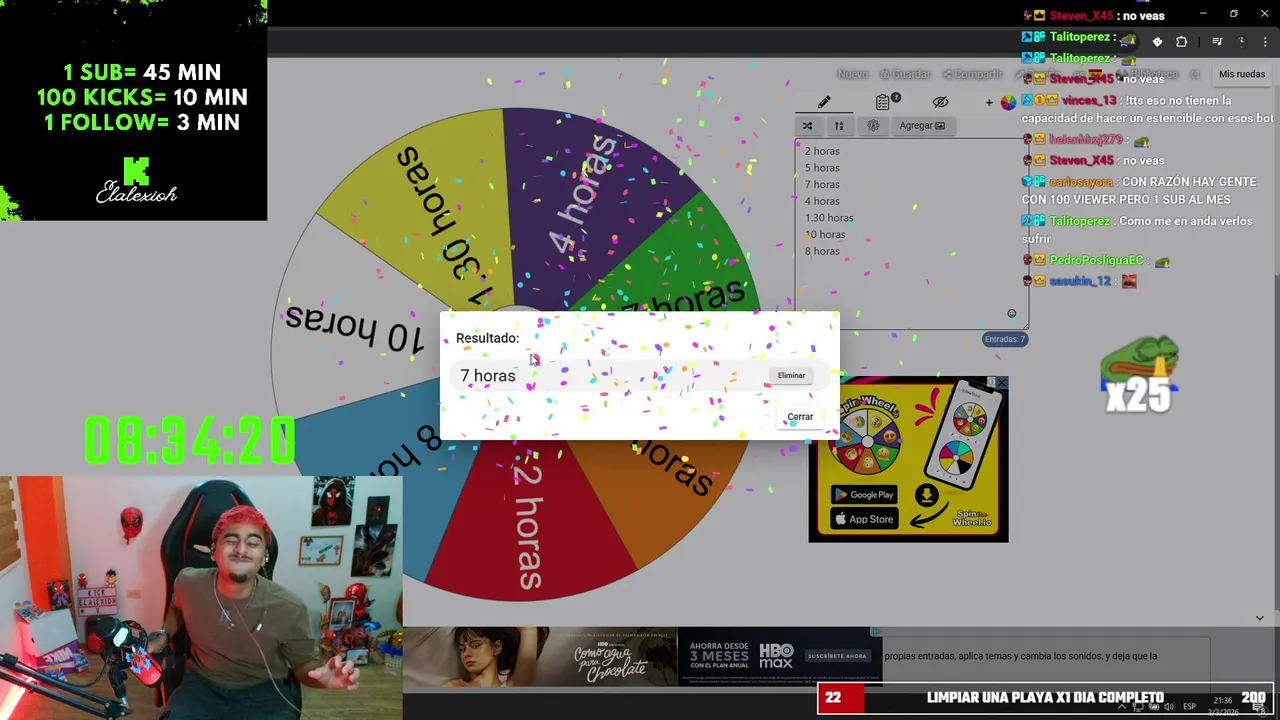Viewport: 1280px width, 720px height.
Task: Click the '7 horas' result text
Action: point(488,376)
